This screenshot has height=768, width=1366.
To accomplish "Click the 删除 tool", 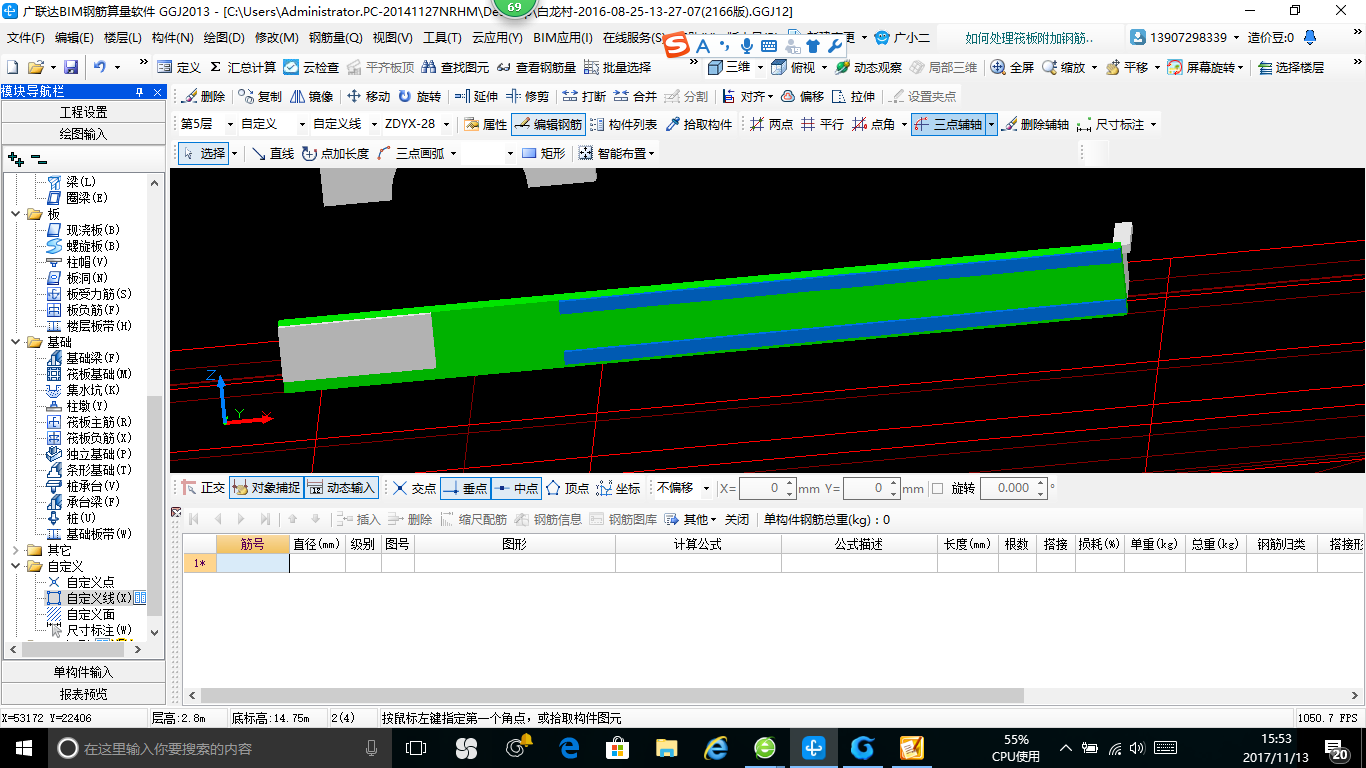I will 203,97.
